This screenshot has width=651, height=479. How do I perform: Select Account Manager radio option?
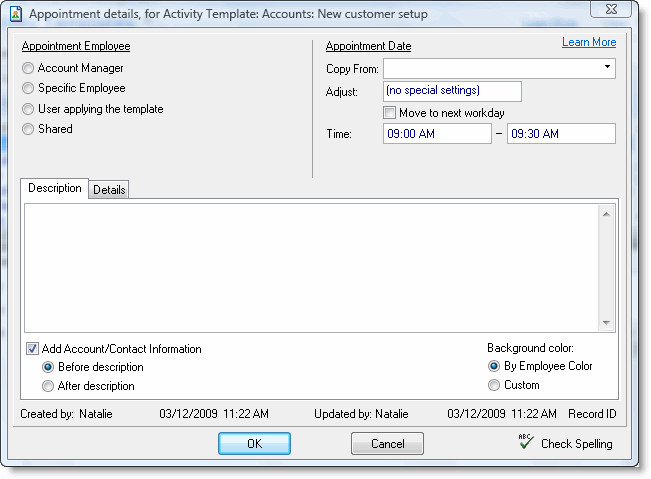coord(28,69)
